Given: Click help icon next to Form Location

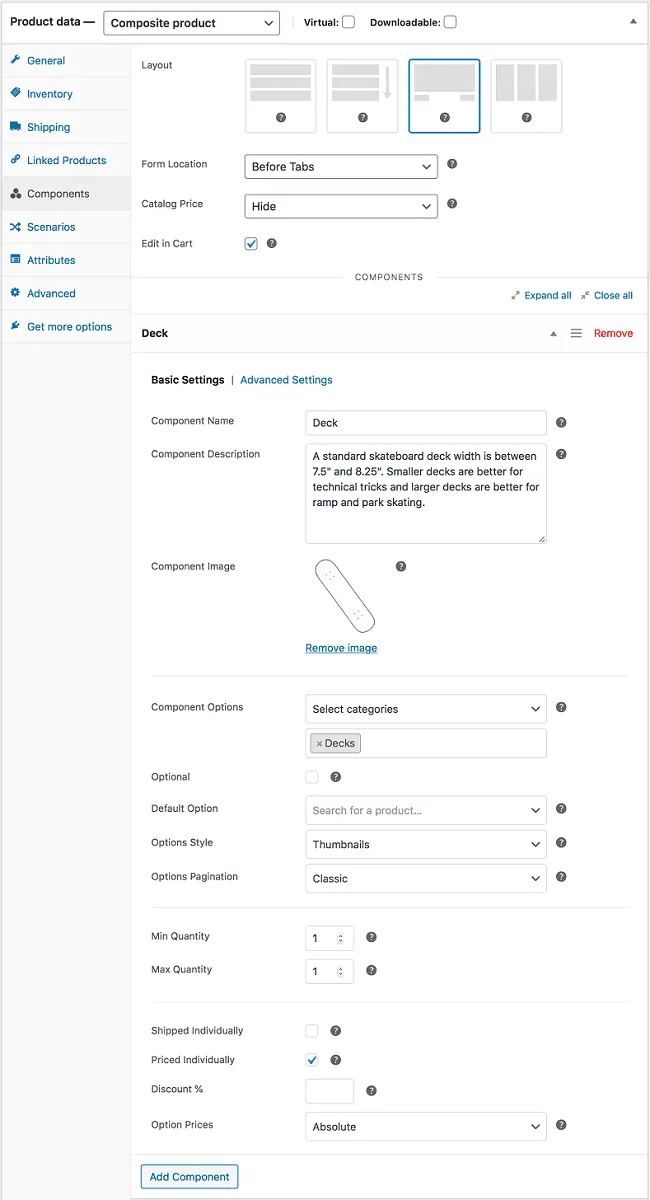Looking at the screenshot, I should coord(452,164).
